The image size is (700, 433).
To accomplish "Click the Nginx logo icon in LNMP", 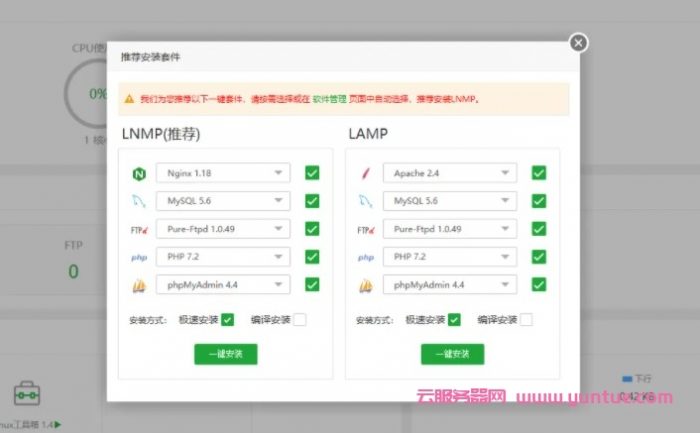I will (138, 173).
